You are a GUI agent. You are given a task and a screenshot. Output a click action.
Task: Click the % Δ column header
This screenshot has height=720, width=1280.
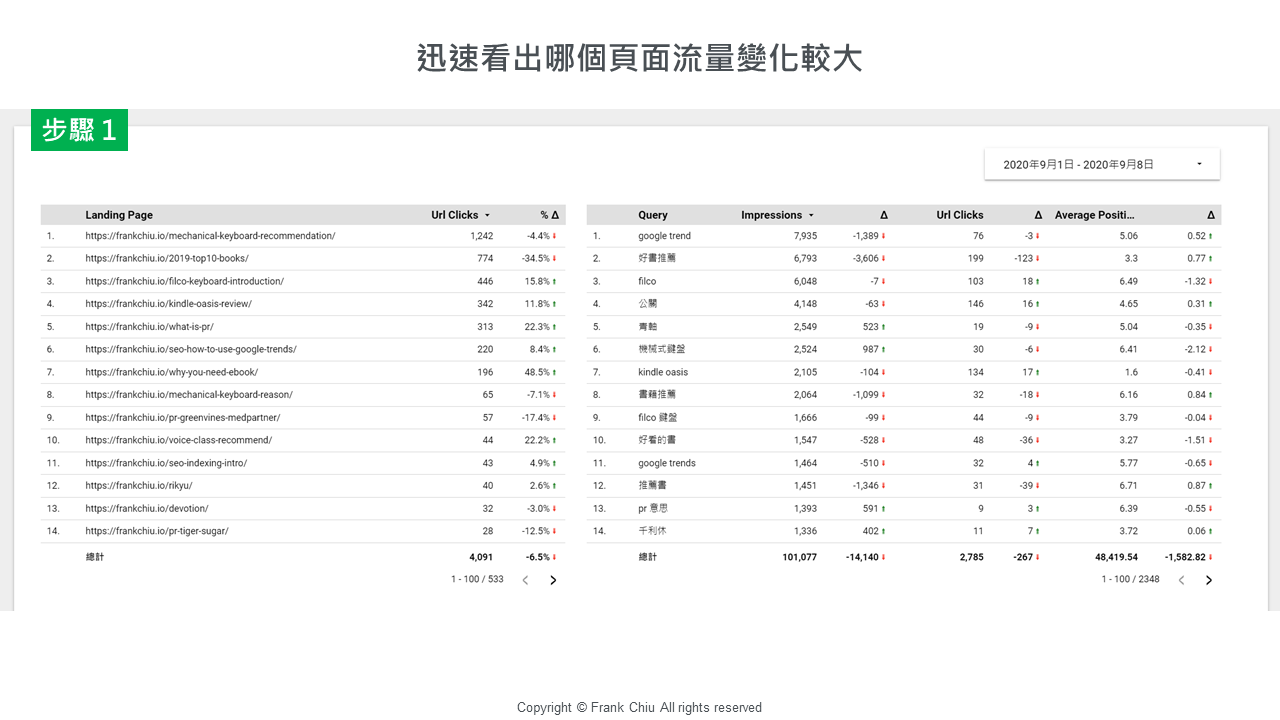click(549, 215)
